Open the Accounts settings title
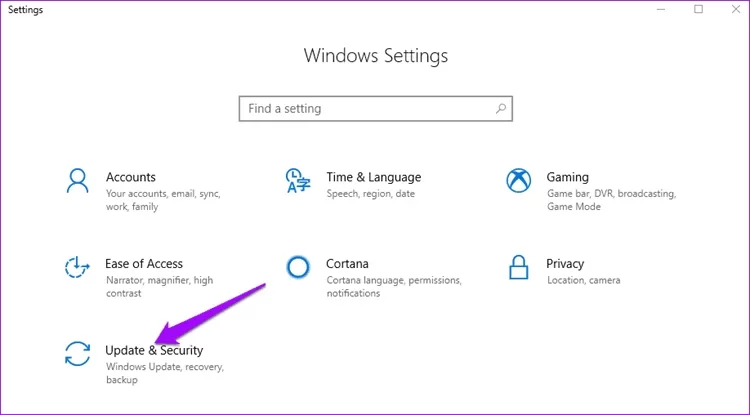Viewport: 750px width, 415px height. point(130,177)
